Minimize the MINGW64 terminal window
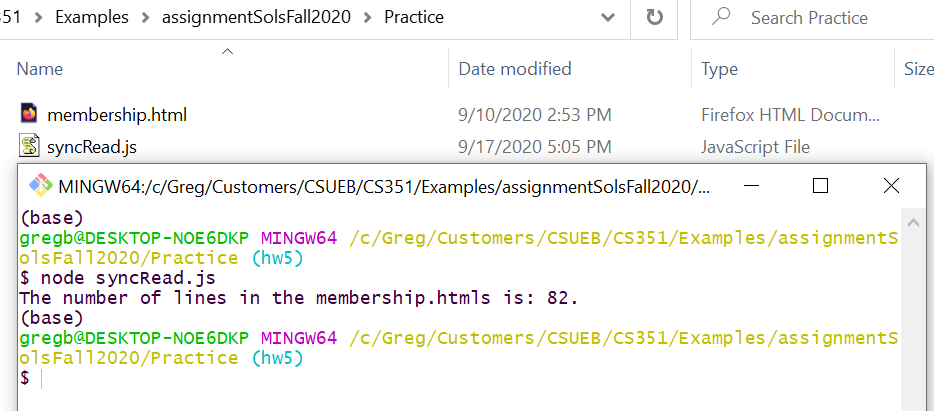The height and width of the screenshot is (411, 934). coord(752,186)
